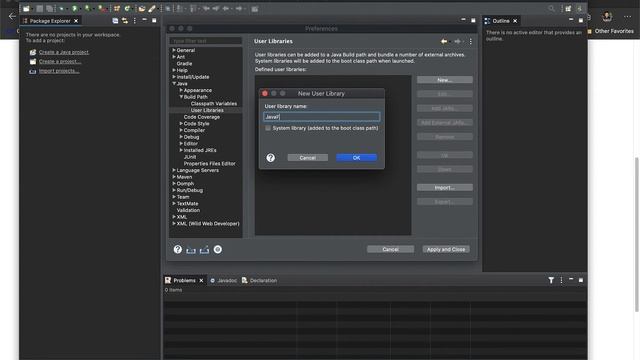Collapse the Build Path node

click(x=181, y=97)
